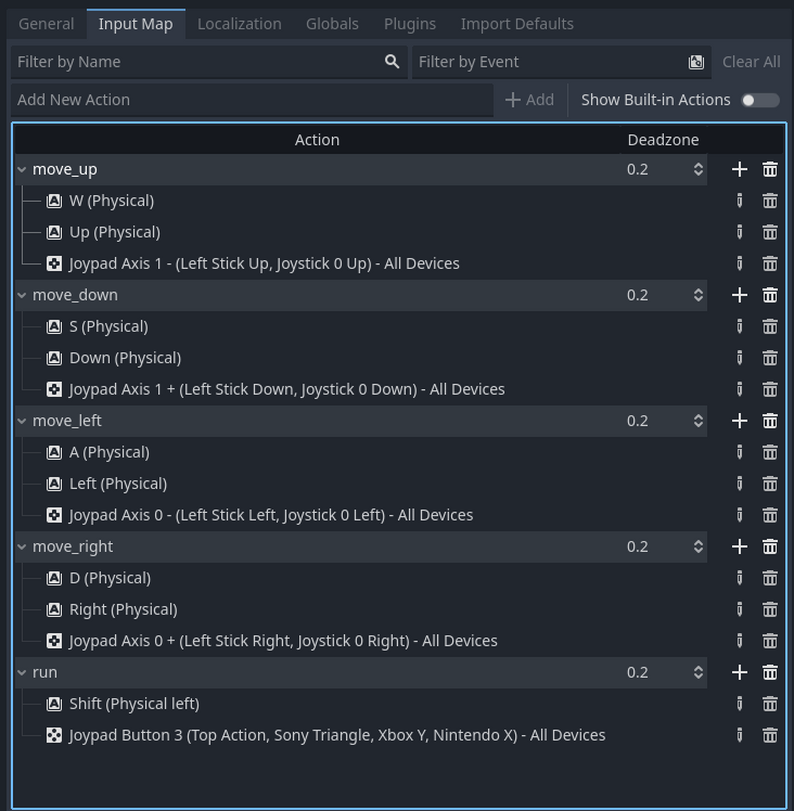This screenshot has height=811, width=794.
Task: Add an event to move_down action
Action: click(x=740, y=295)
